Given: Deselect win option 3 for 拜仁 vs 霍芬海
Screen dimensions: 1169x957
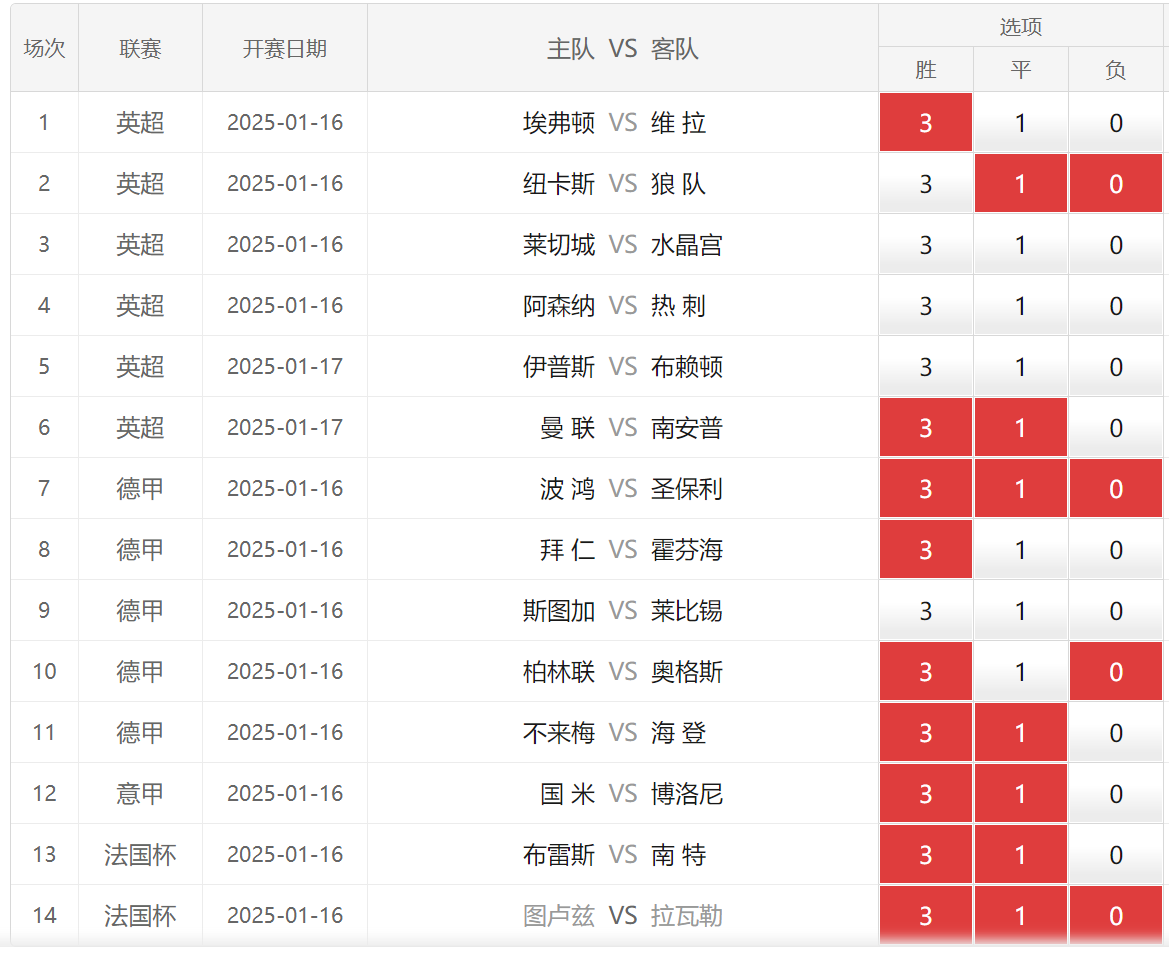Looking at the screenshot, I should pos(925,550).
